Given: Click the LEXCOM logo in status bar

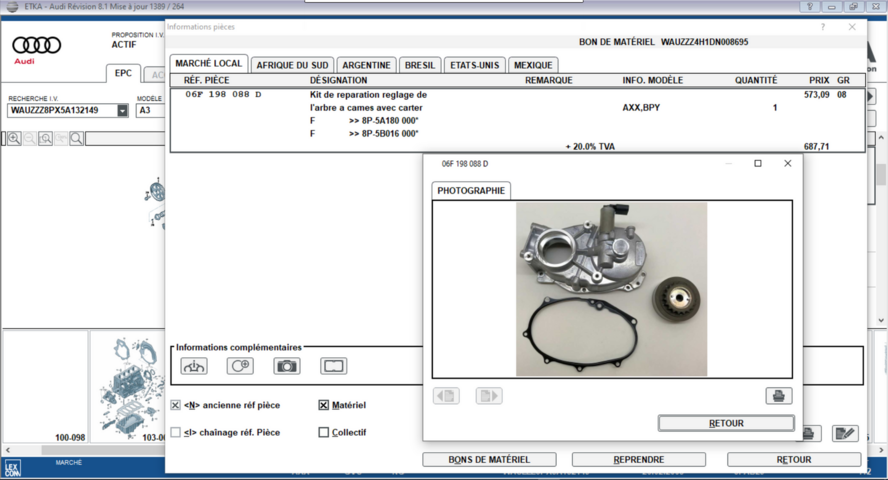Looking at the screenshot, I should click(x=12, y=469).
